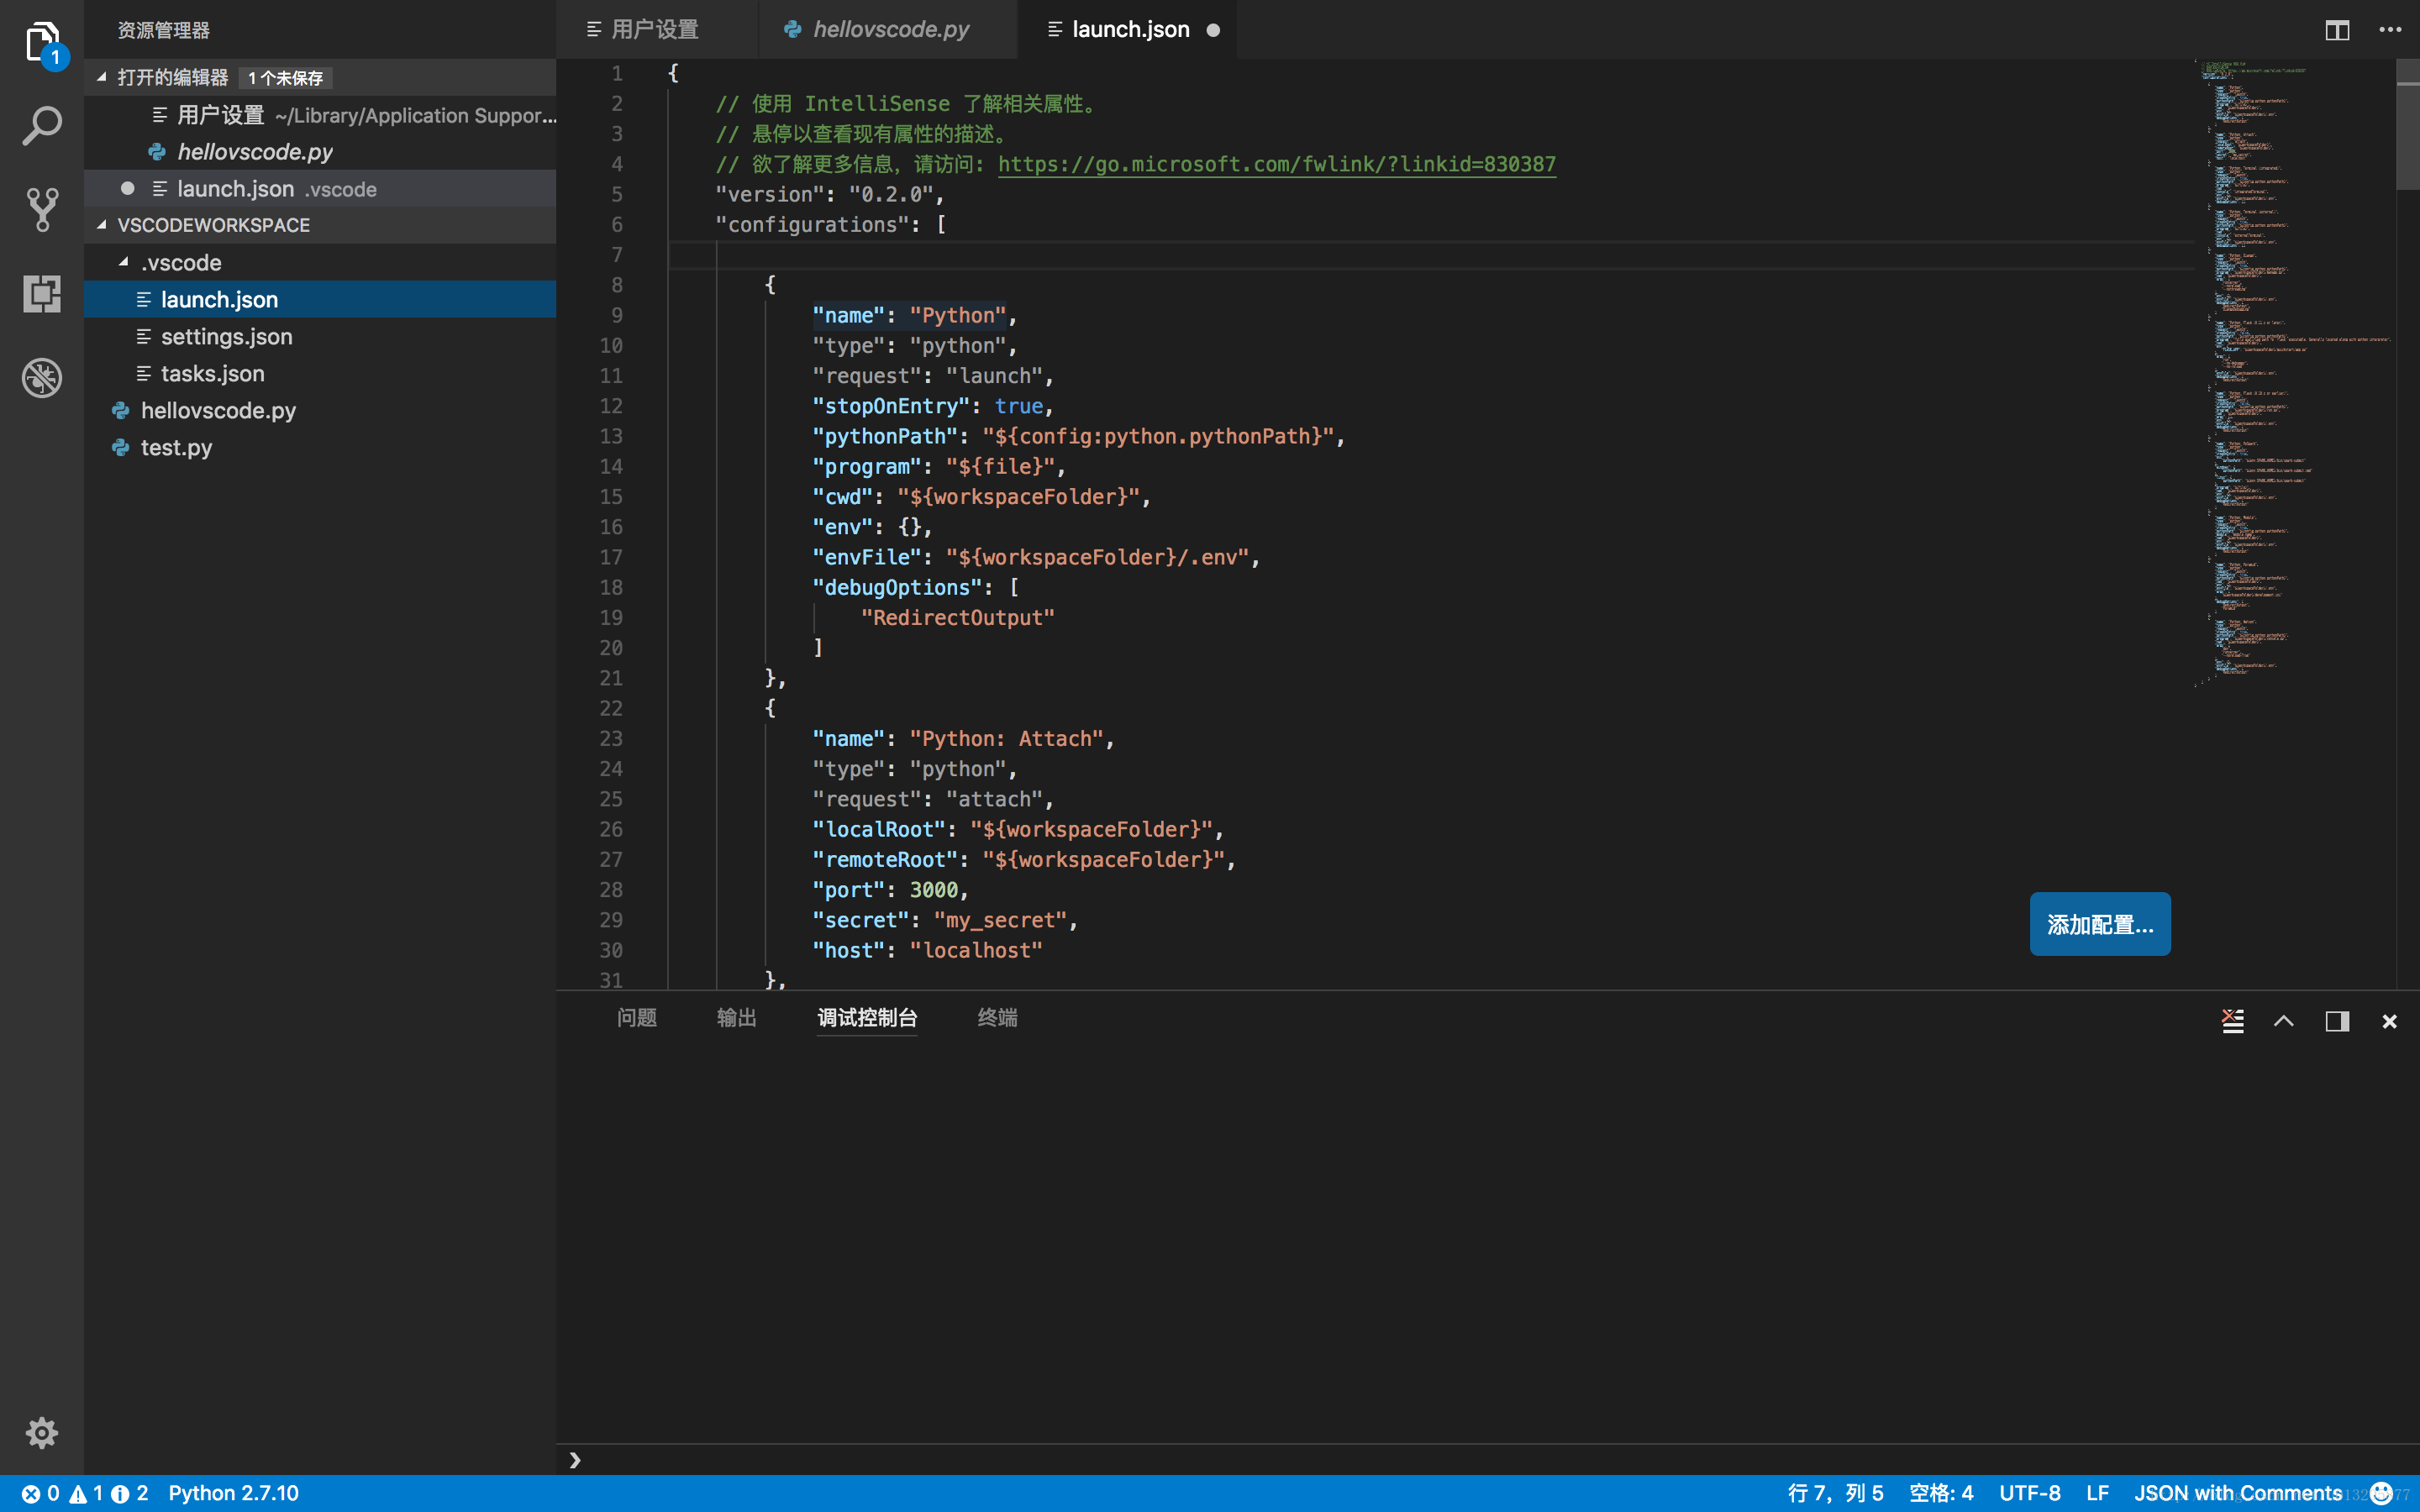Open hellovscode.py in the workspace tree
The image size is (2420, 1512).
click(x=320, y=411)
